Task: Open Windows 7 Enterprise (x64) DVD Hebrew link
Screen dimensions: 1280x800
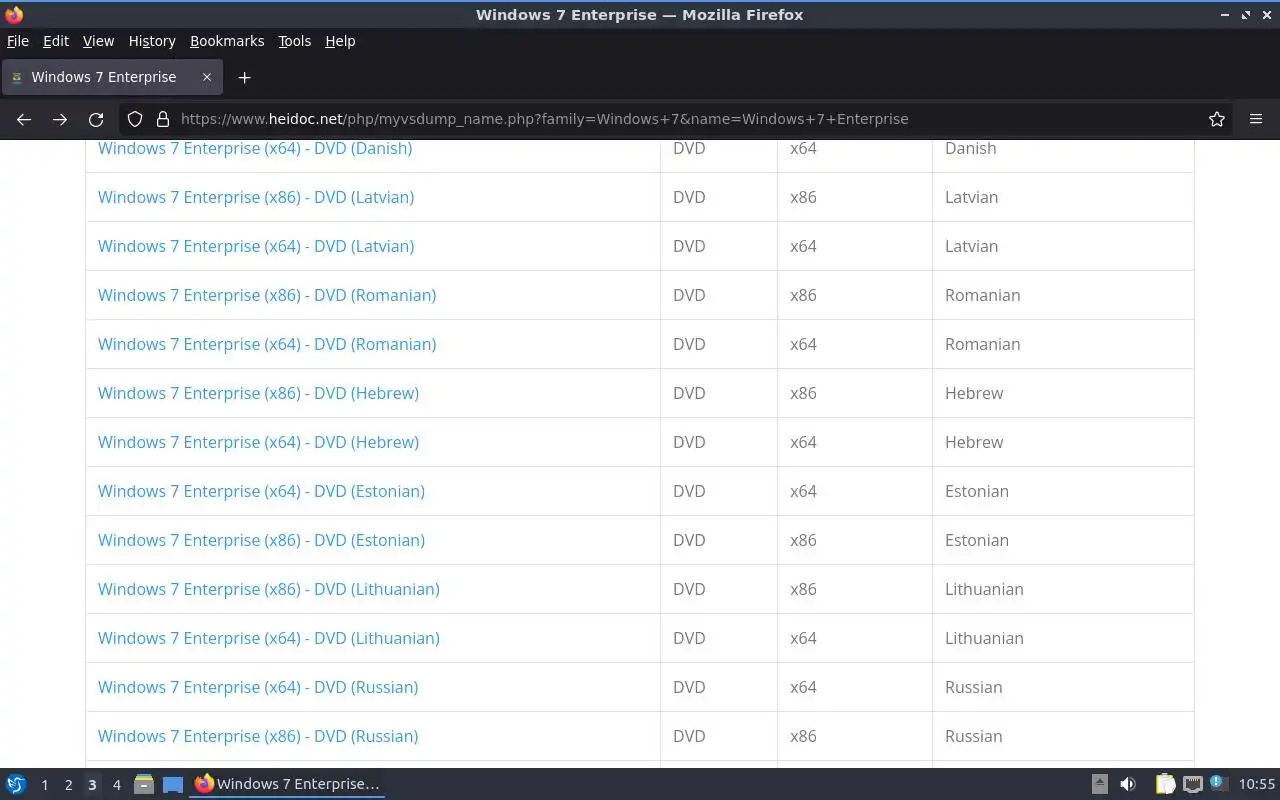Action: point(258,442)
